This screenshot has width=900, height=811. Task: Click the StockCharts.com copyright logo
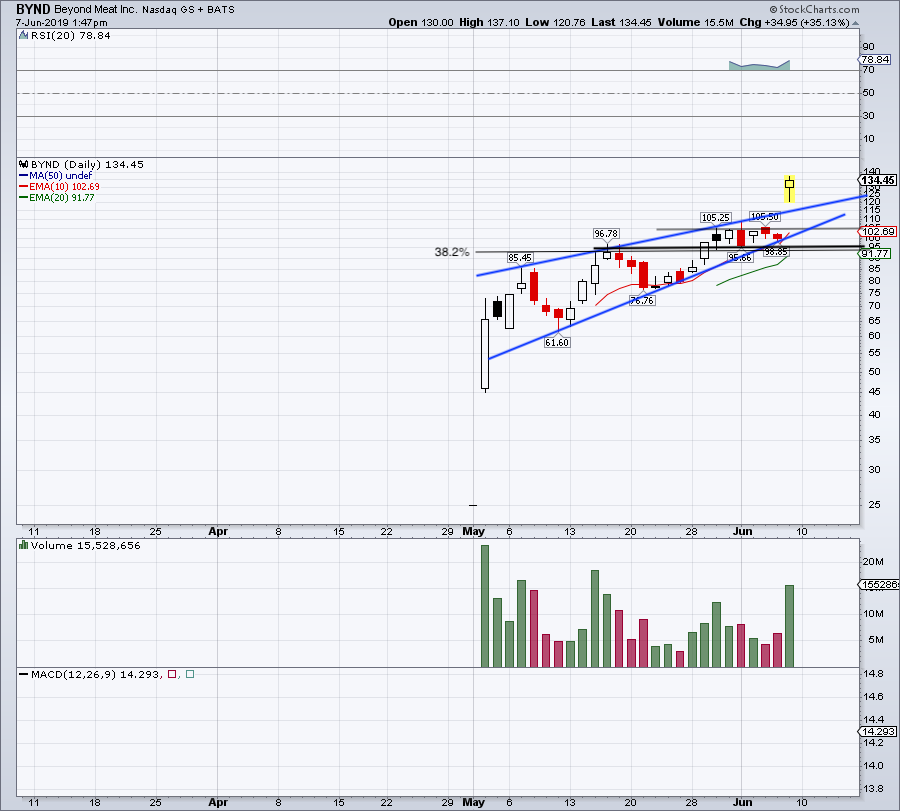814,9
